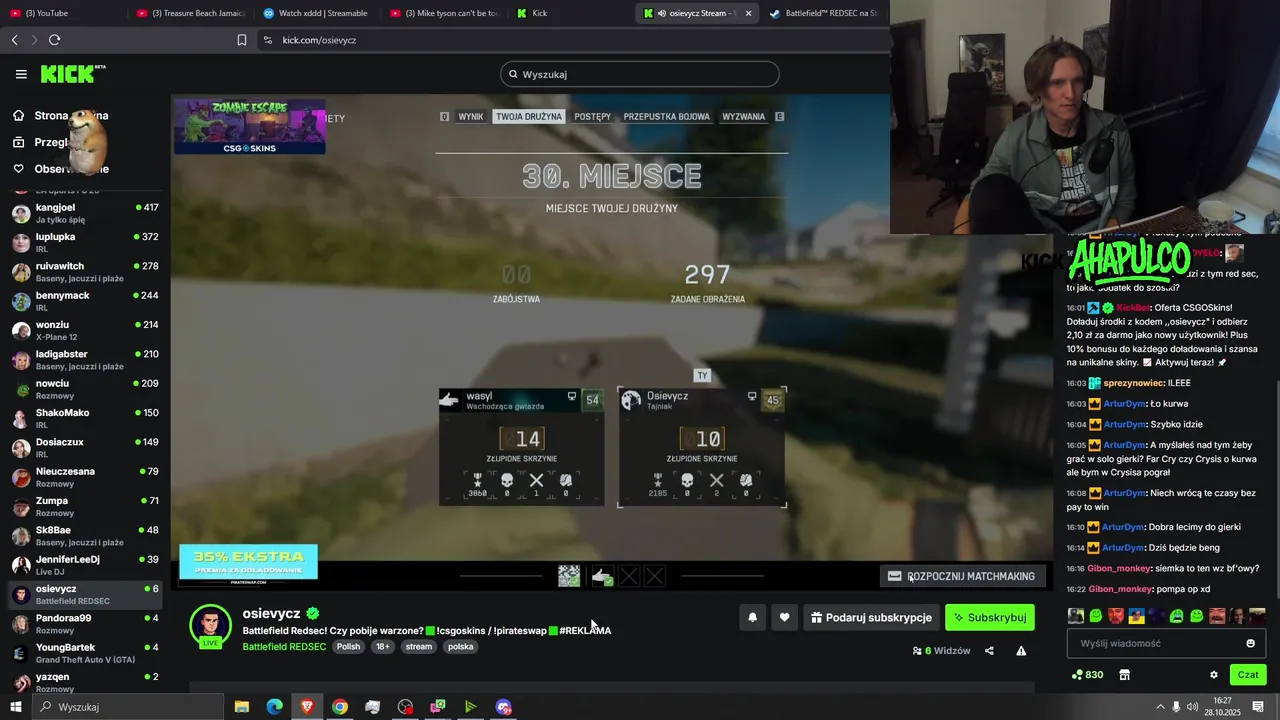The image size is (1280, 720).
Task: Open ladigabster channel in sidebar
Action: [85, 360]
